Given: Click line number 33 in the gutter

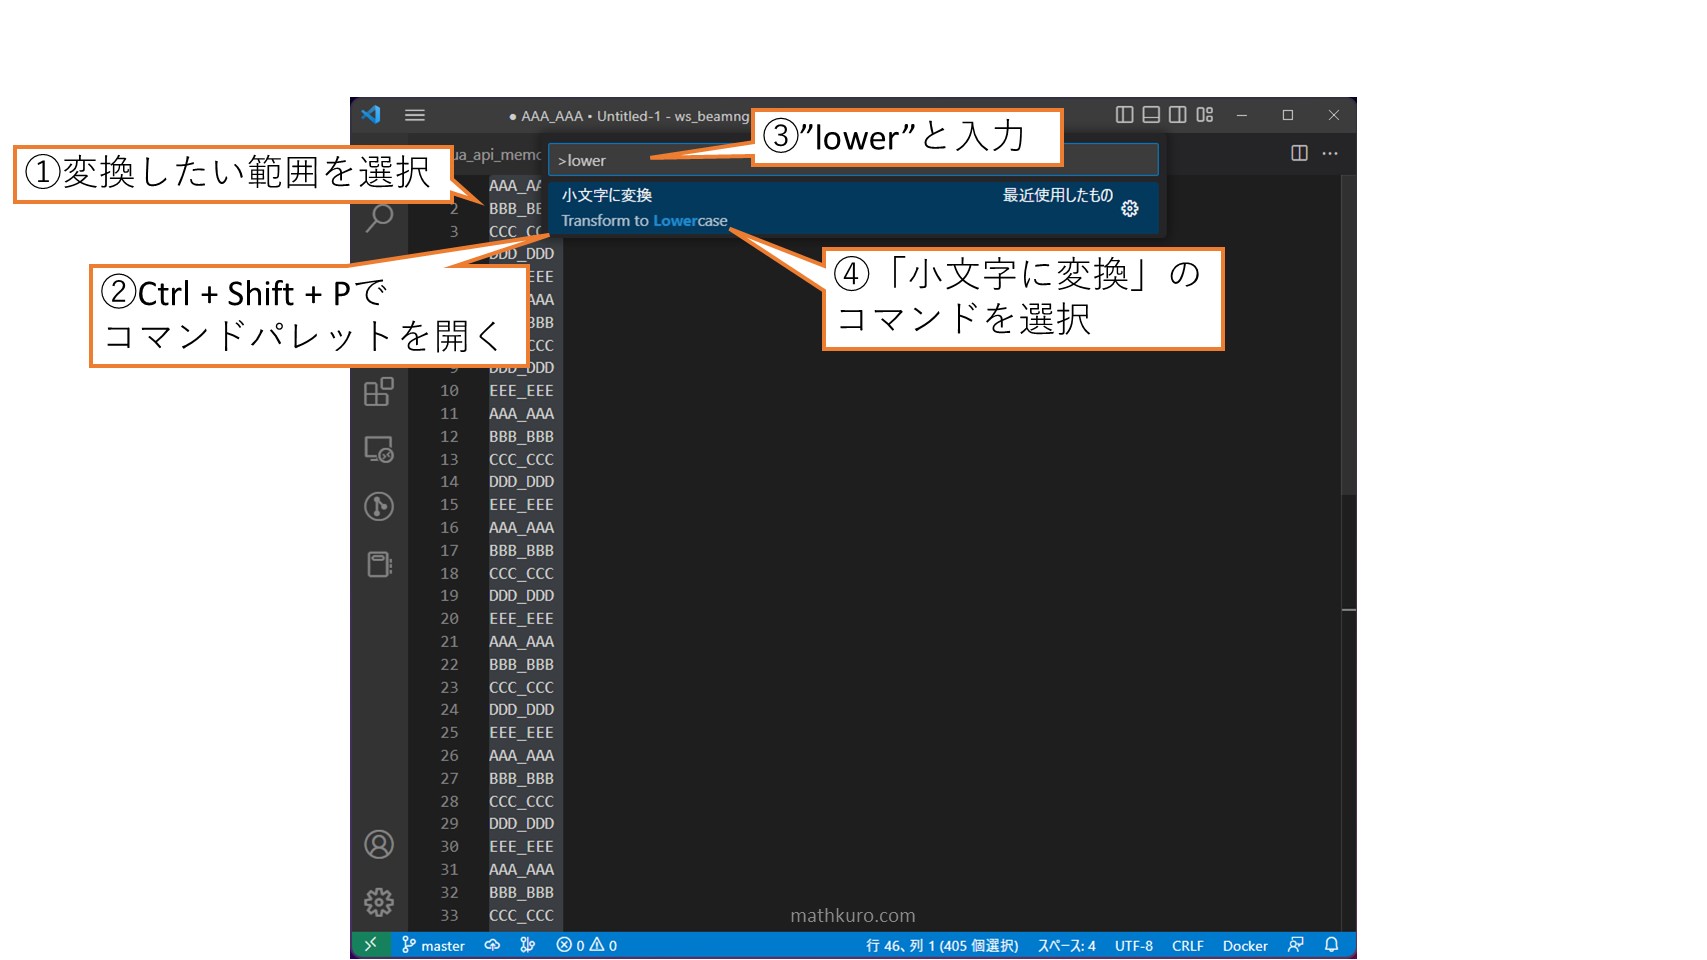Looking at the screenshot, I should coord(450,916).
